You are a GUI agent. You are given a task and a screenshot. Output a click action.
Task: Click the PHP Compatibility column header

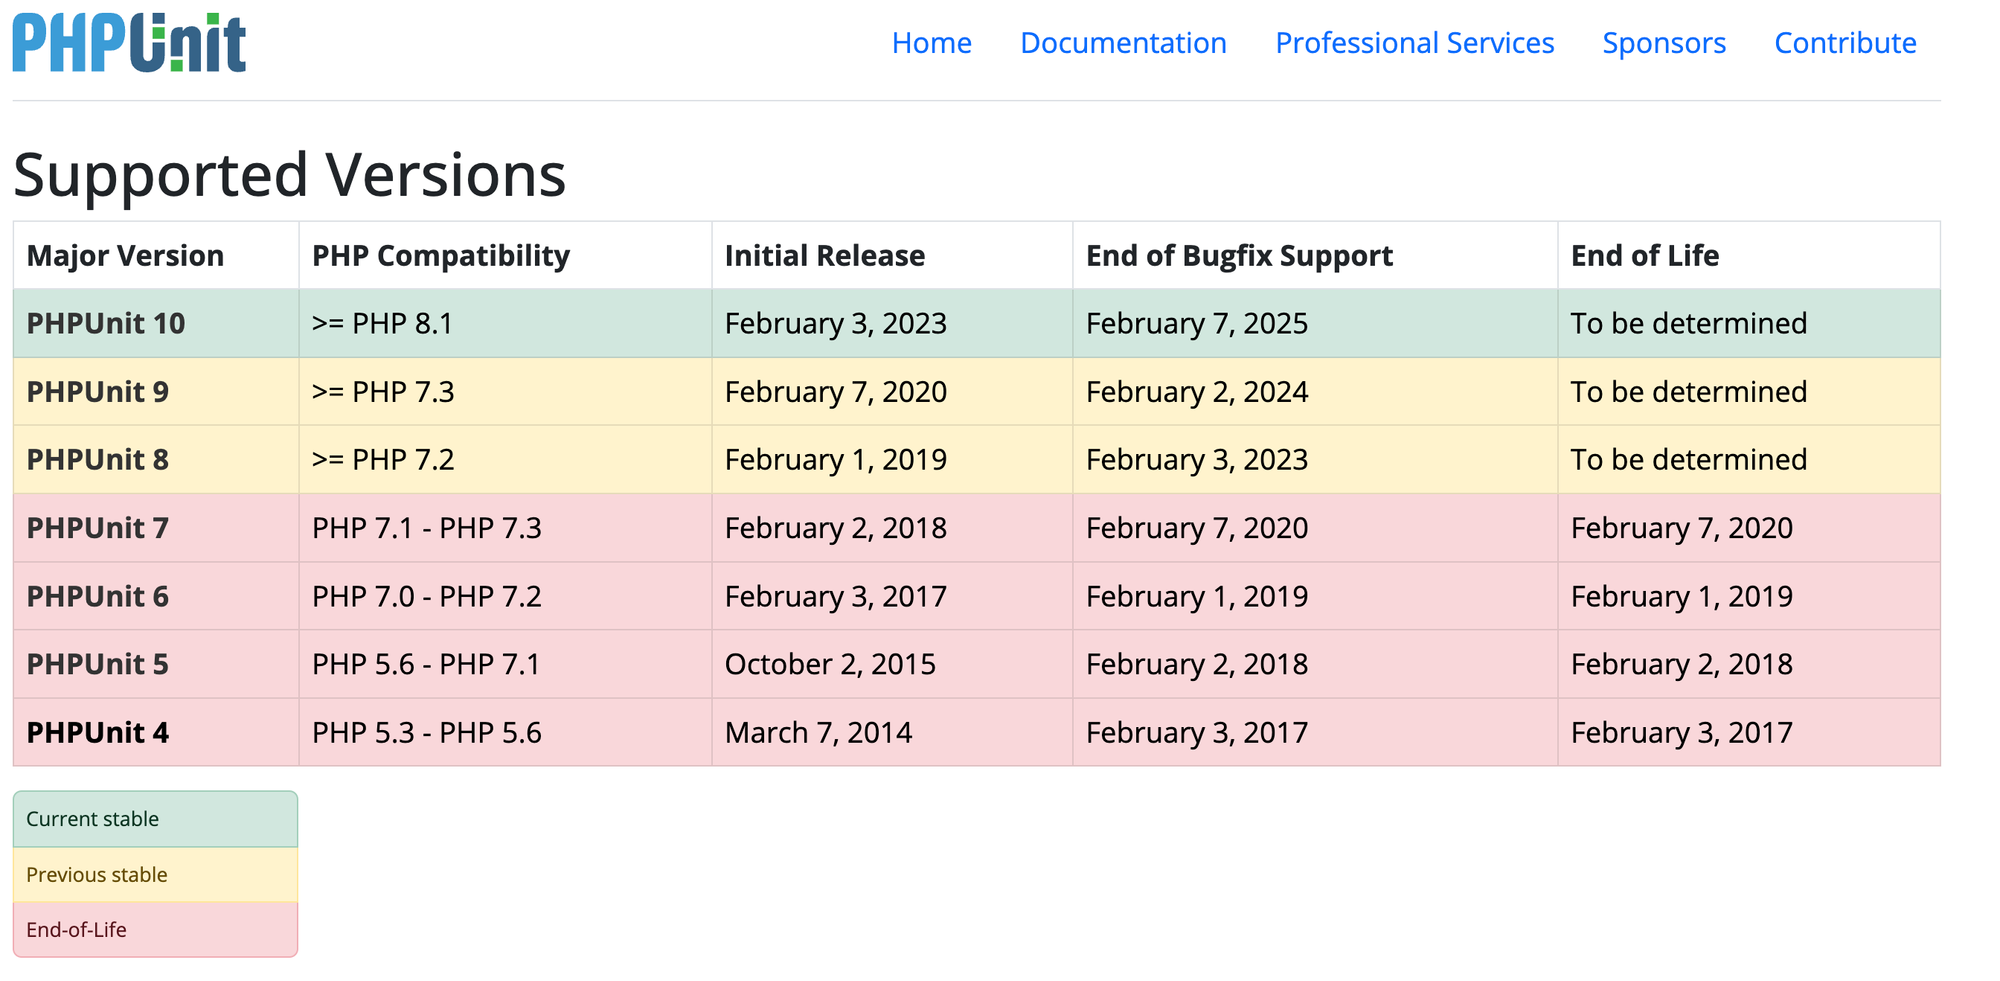coord(441,256)
